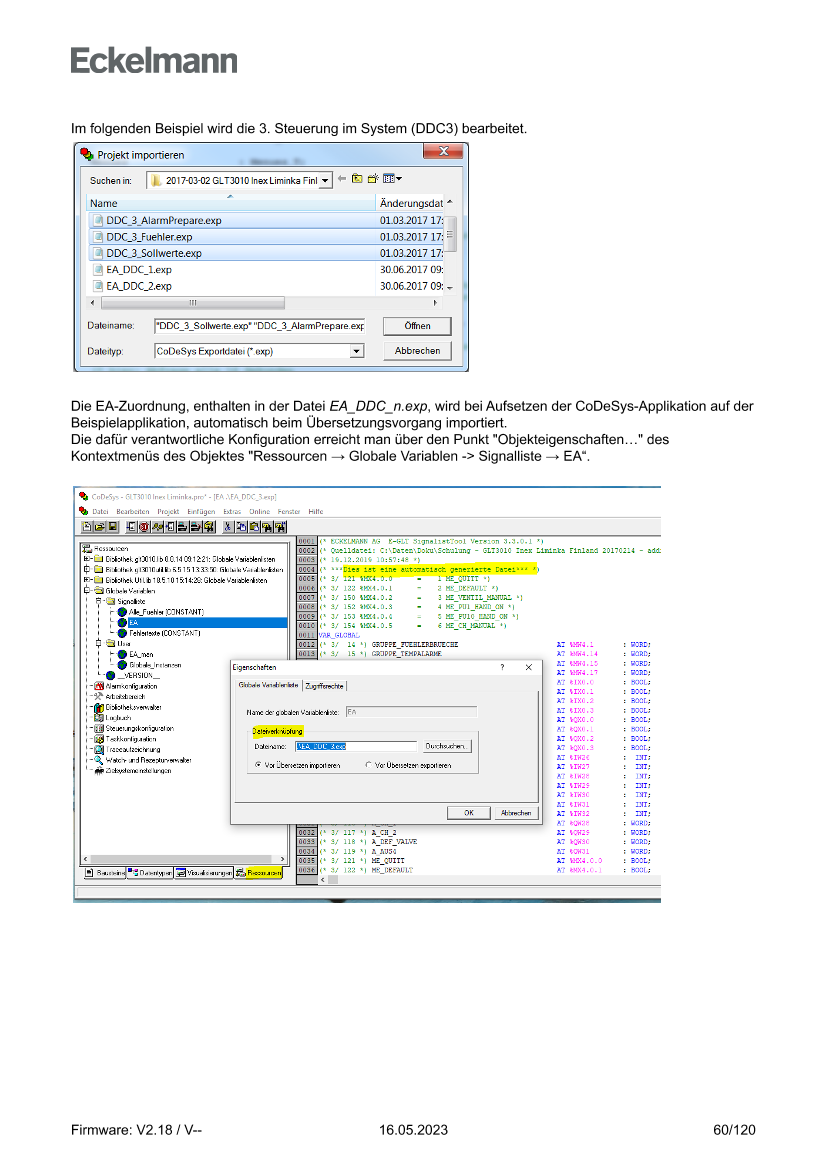Switch to the Zugriffsrechte tab

[x=325, y=686]
